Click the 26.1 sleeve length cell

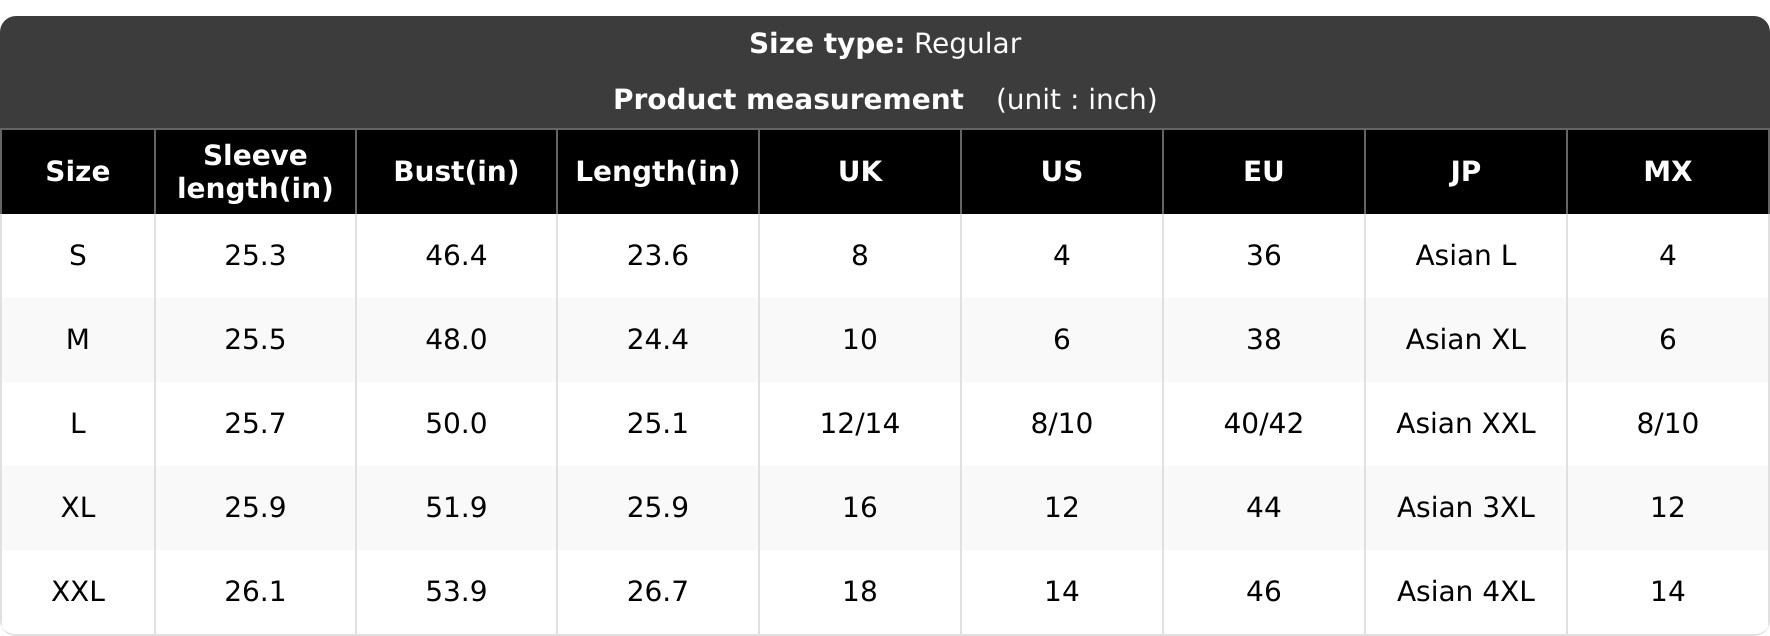coord(255,592)
